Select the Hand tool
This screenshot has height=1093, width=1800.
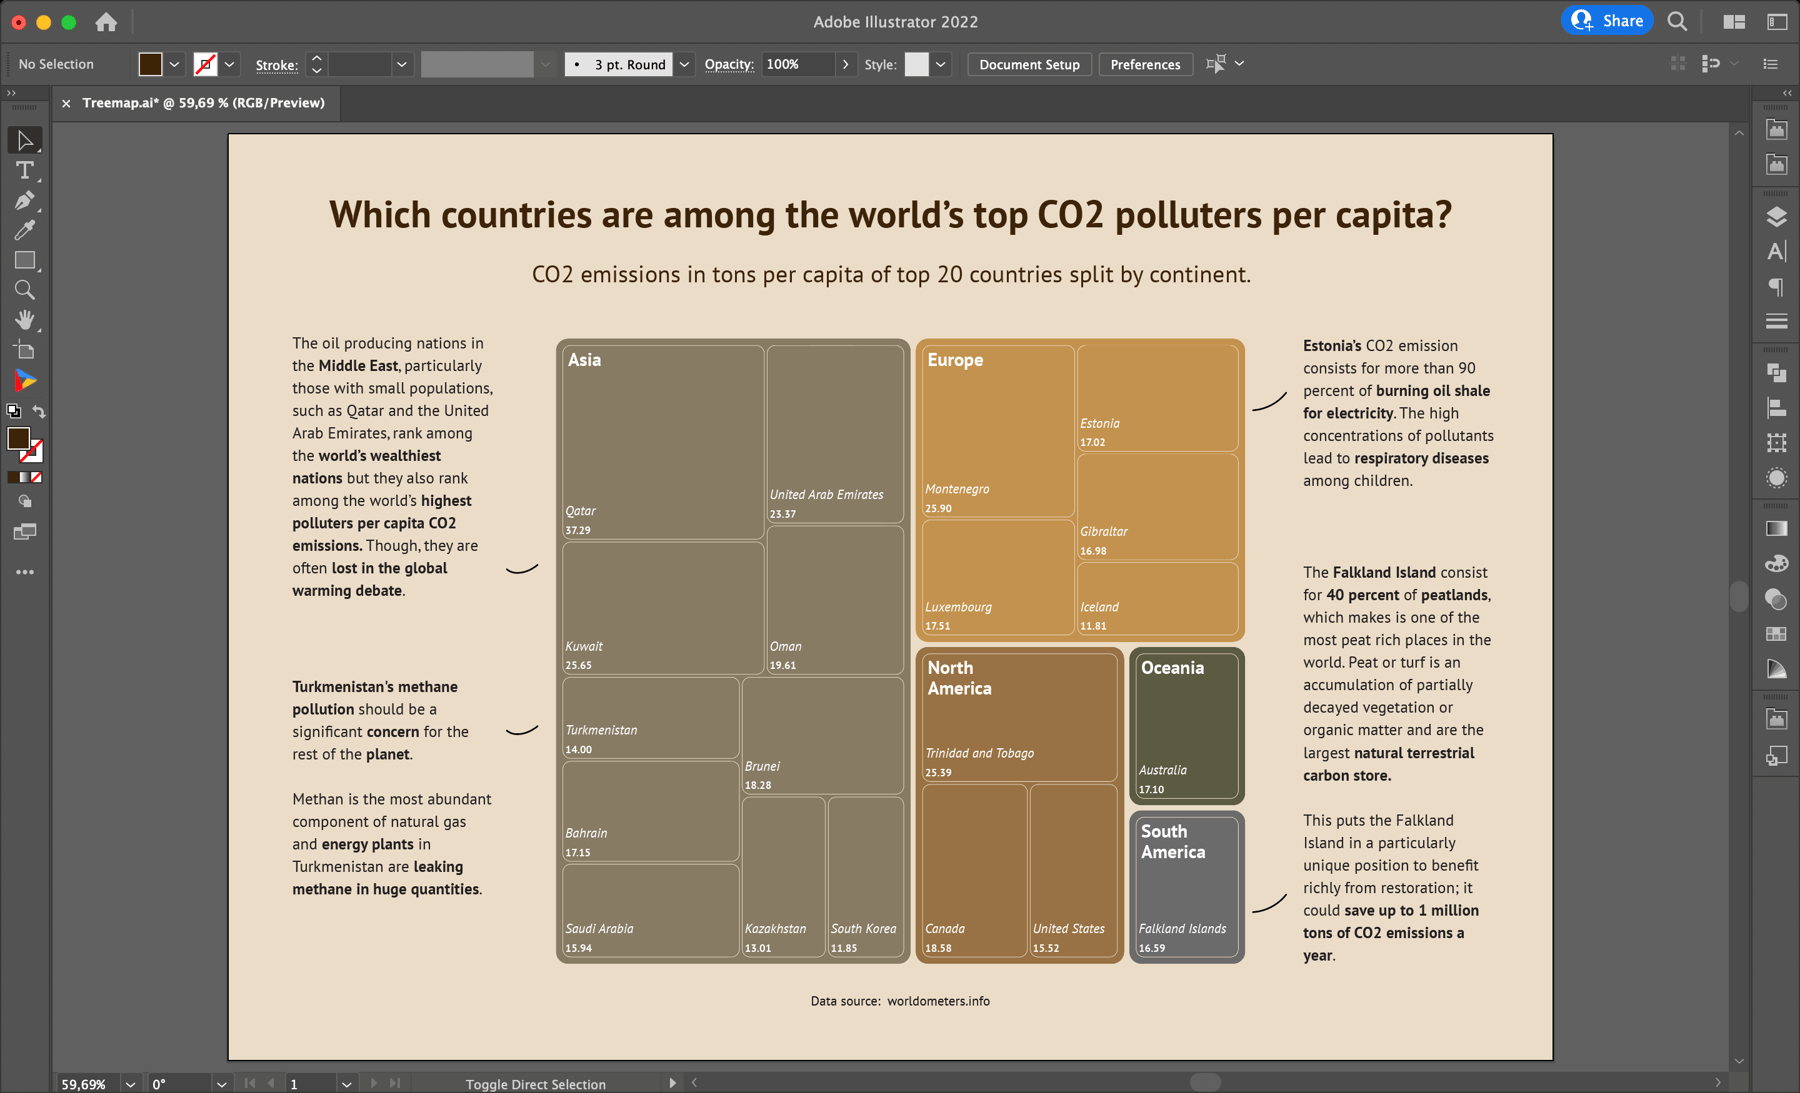[24, 320]
